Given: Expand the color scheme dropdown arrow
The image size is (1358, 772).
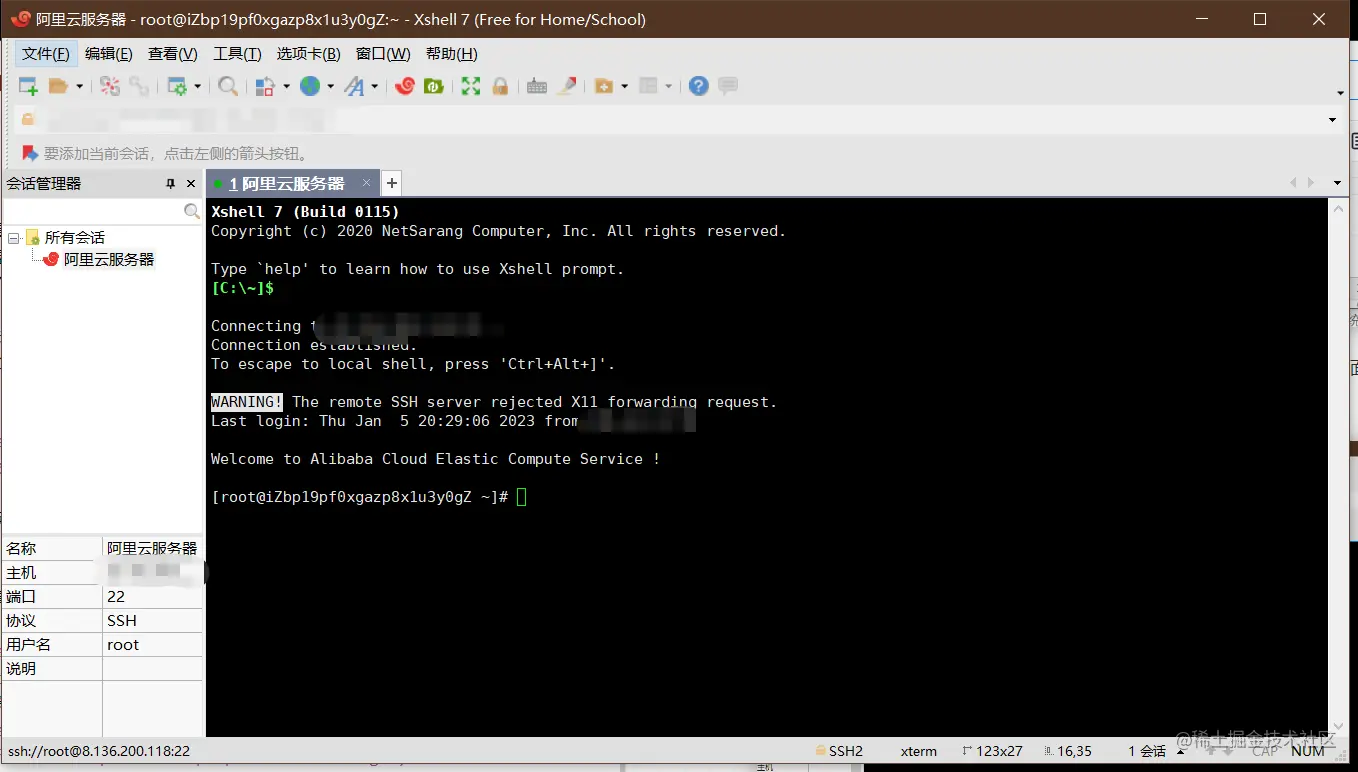Looking at the screenshot, I should click(286, 86).
